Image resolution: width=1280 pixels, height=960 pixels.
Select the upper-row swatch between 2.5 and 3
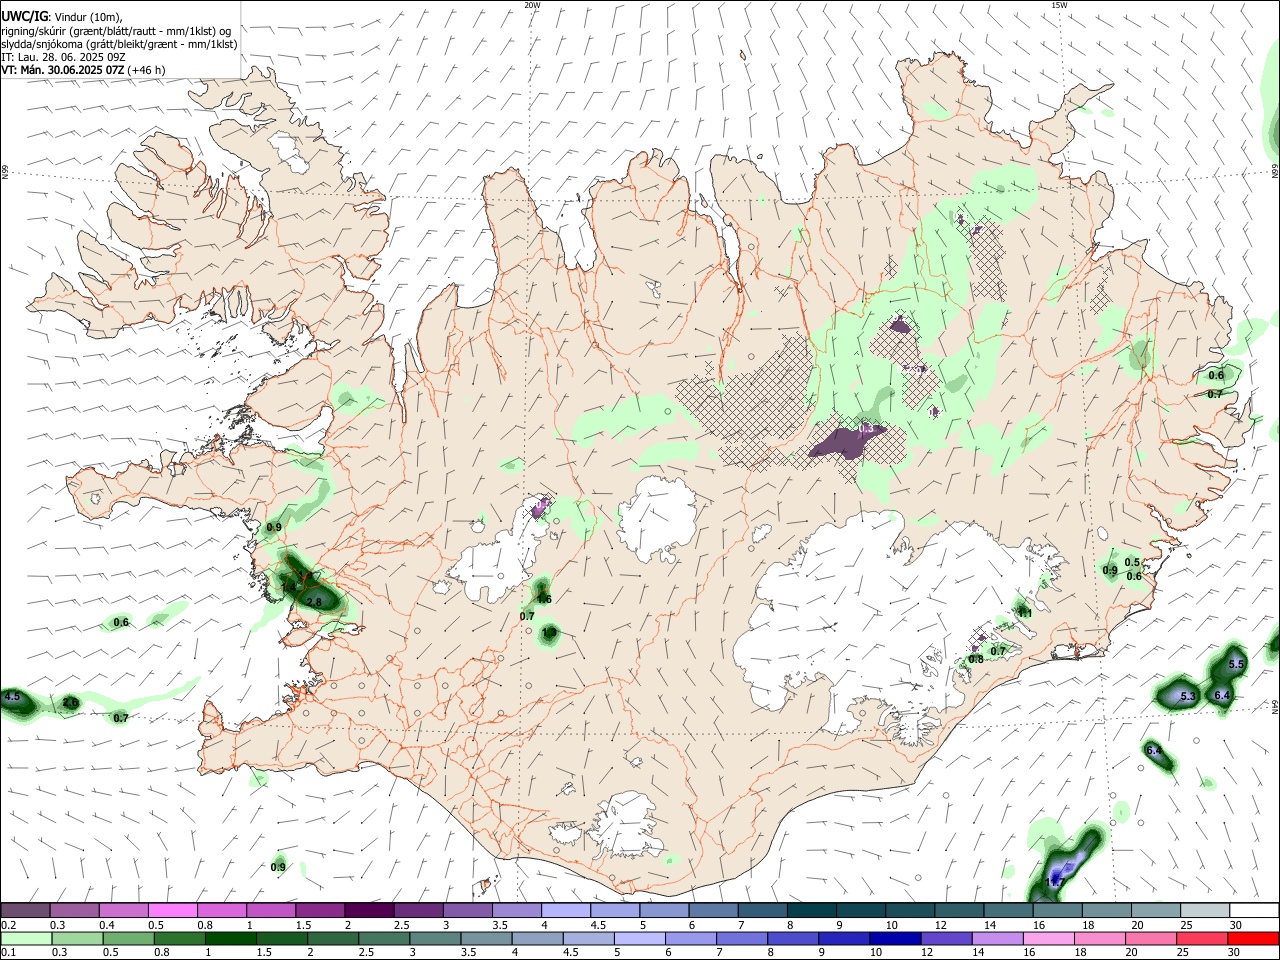click(x=418, y=910)
